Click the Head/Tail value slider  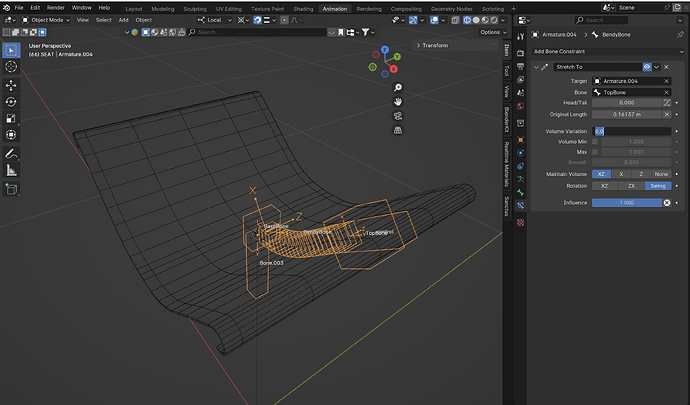(x=627, y=103)
